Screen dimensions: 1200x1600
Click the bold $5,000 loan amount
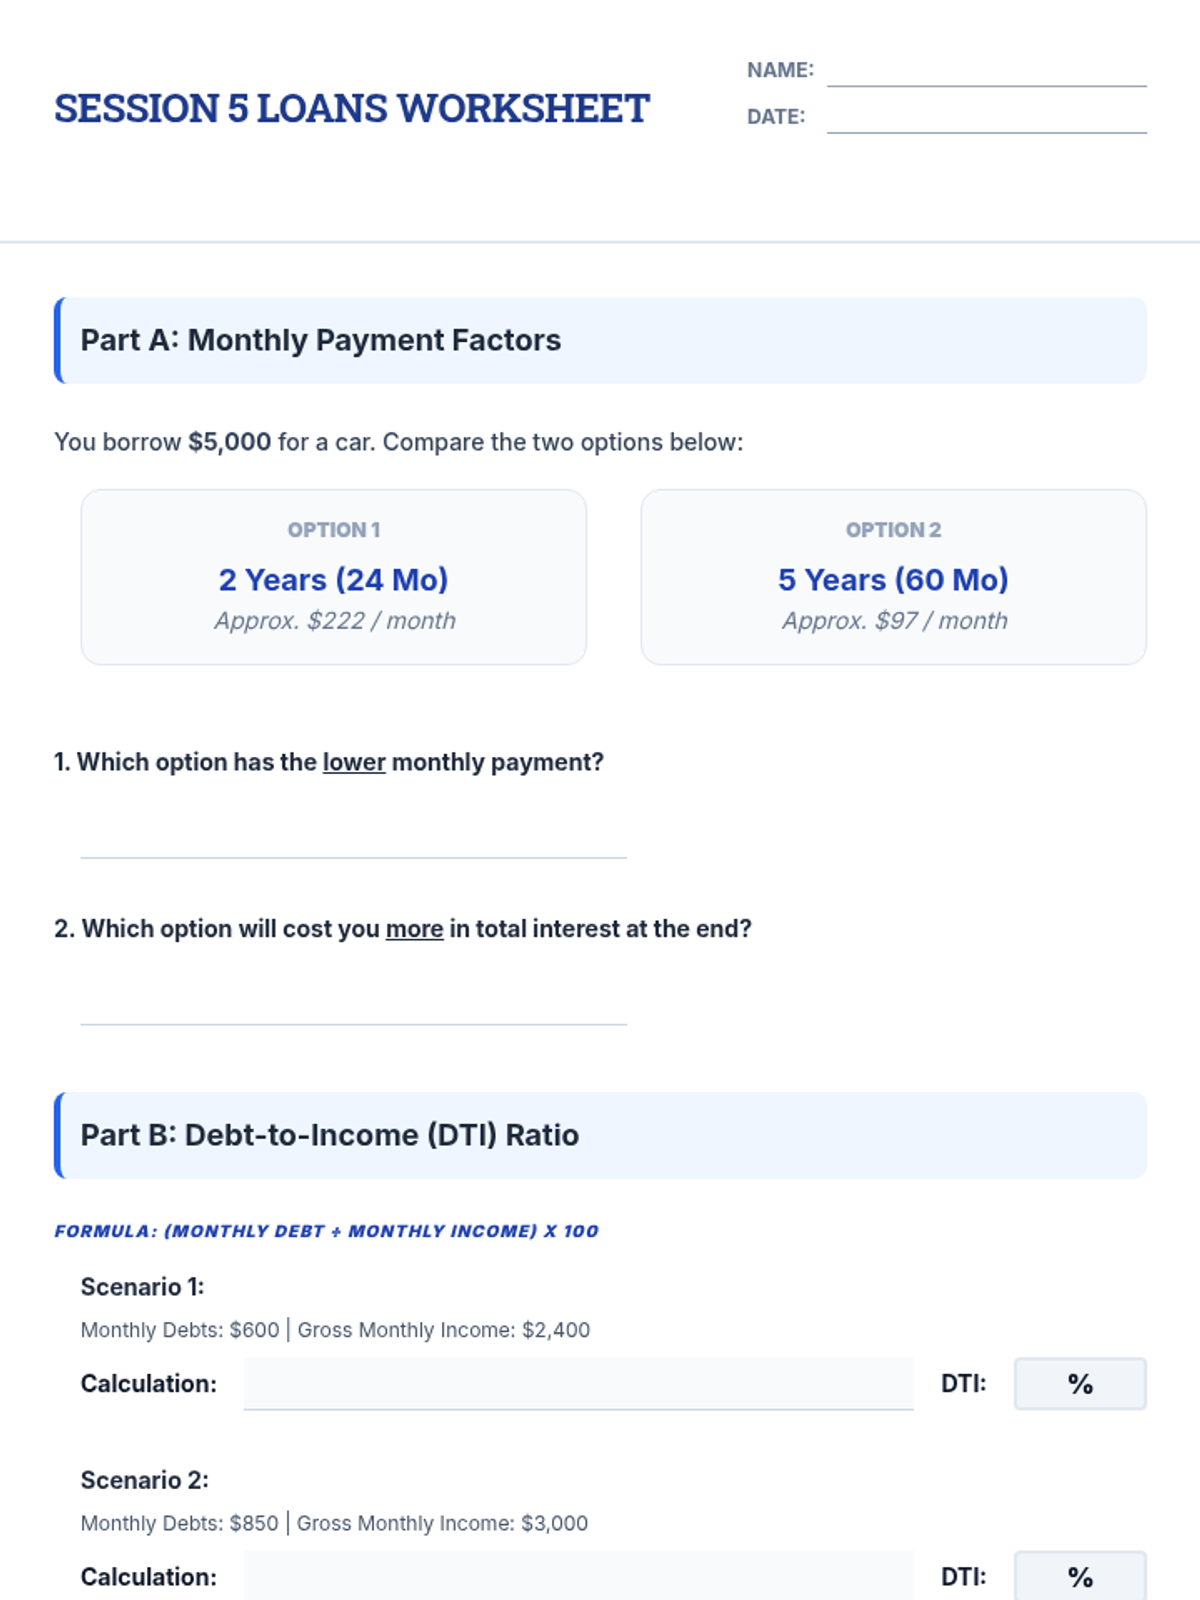point(229,442)
